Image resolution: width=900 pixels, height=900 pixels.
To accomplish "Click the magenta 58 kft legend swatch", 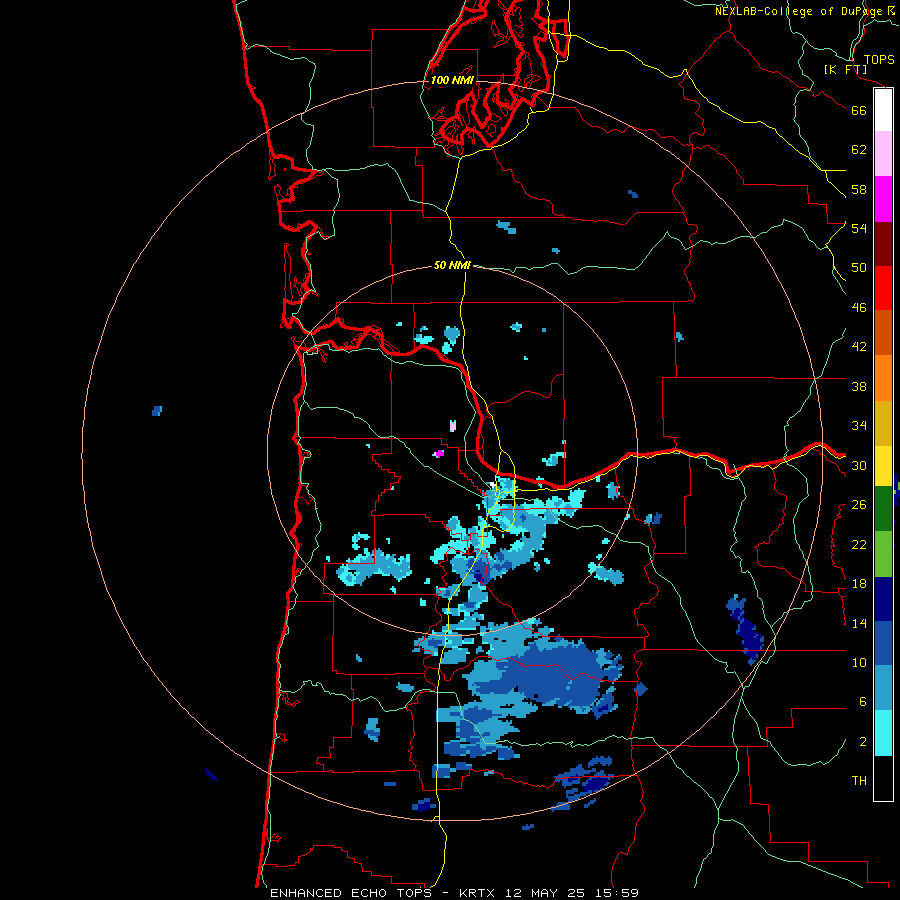I will (883, 199).
